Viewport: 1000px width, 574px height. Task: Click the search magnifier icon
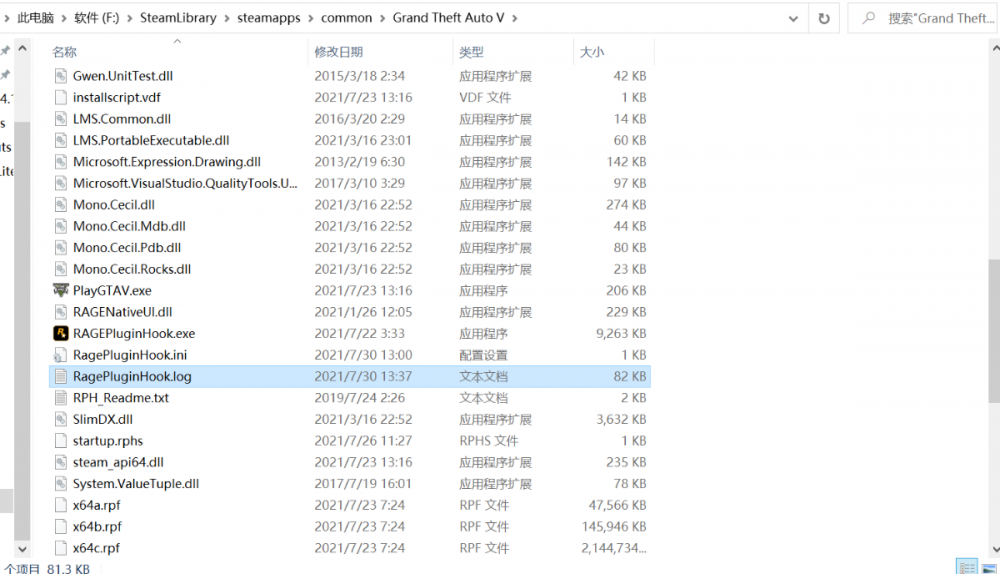click(x=869, y=18)
